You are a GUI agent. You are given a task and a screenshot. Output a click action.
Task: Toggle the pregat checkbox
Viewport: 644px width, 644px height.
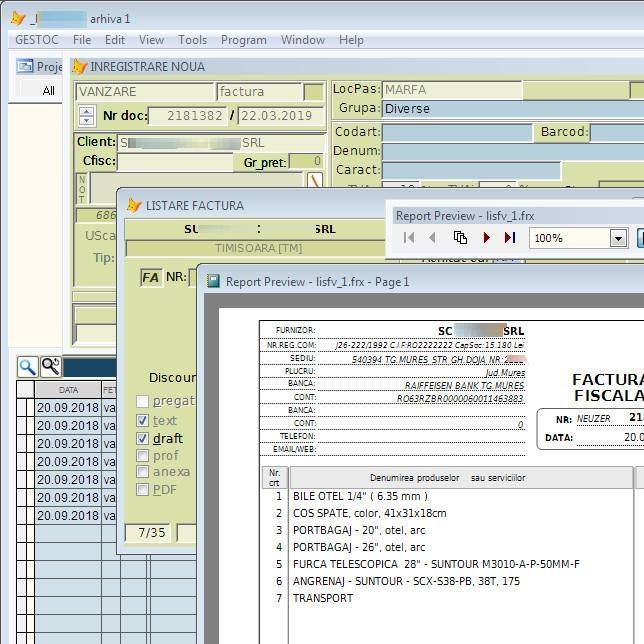coord(142,401)
